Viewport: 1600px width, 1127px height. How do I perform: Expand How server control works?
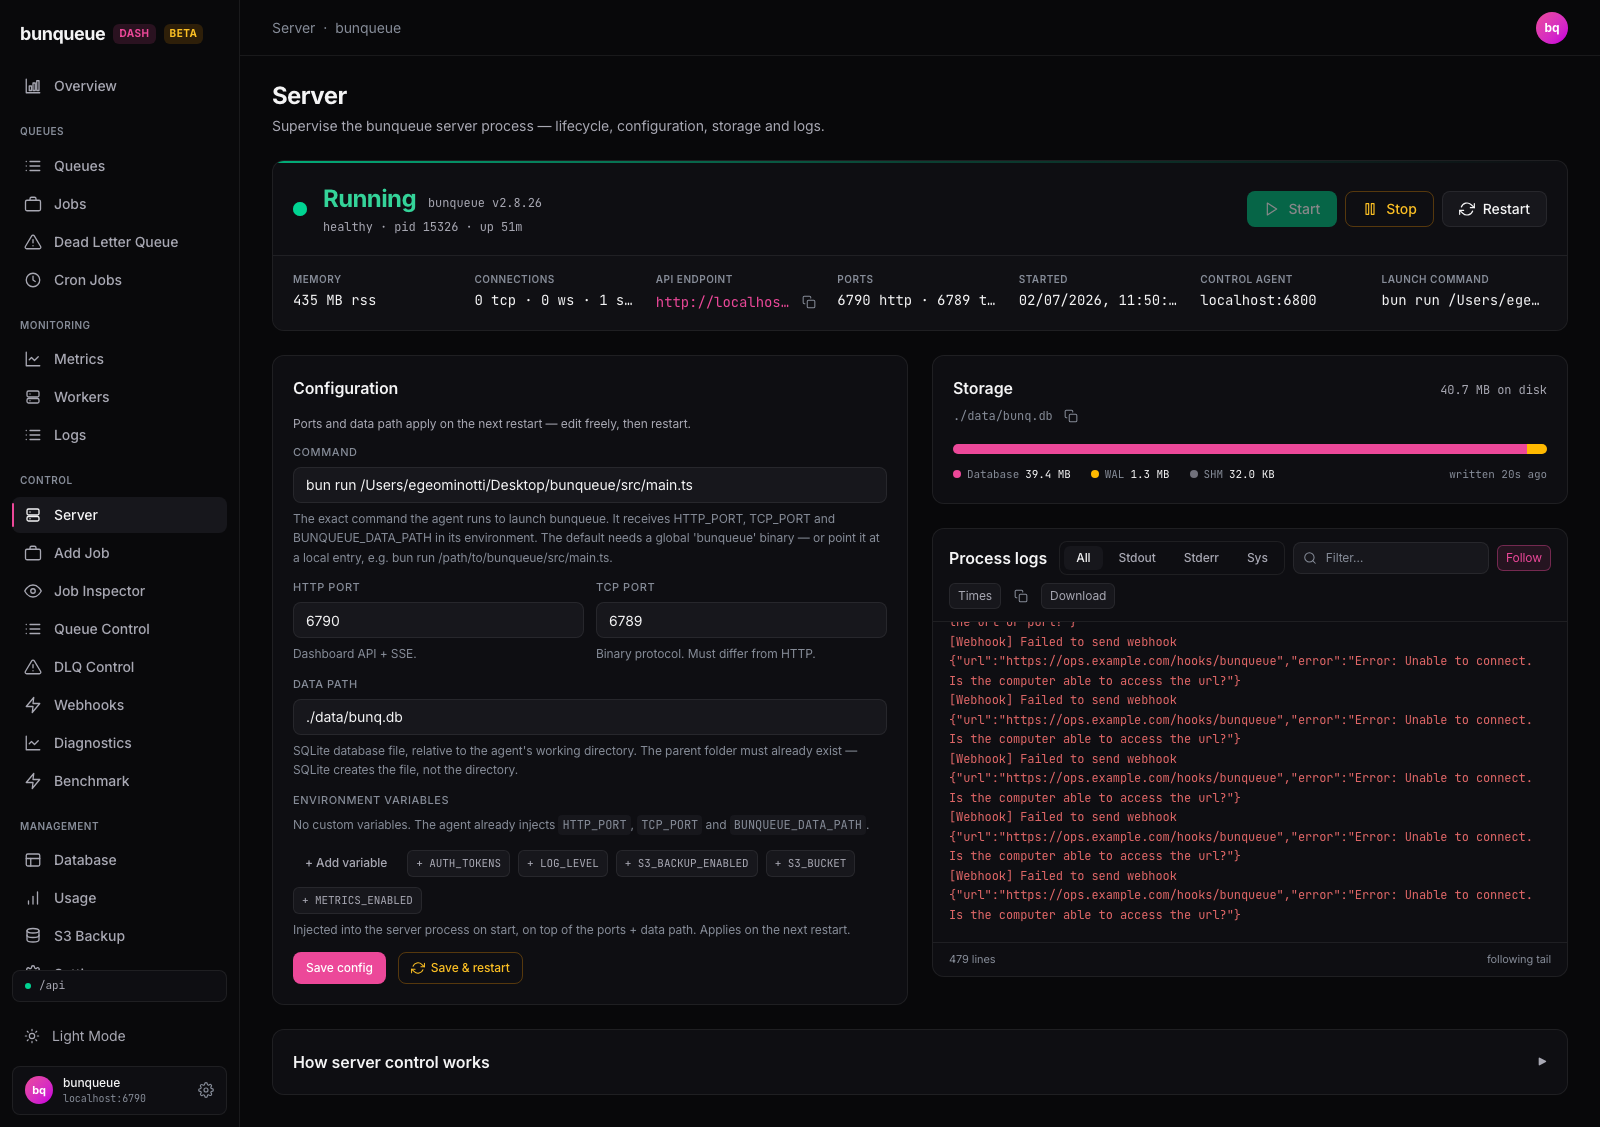(920, 1062)
